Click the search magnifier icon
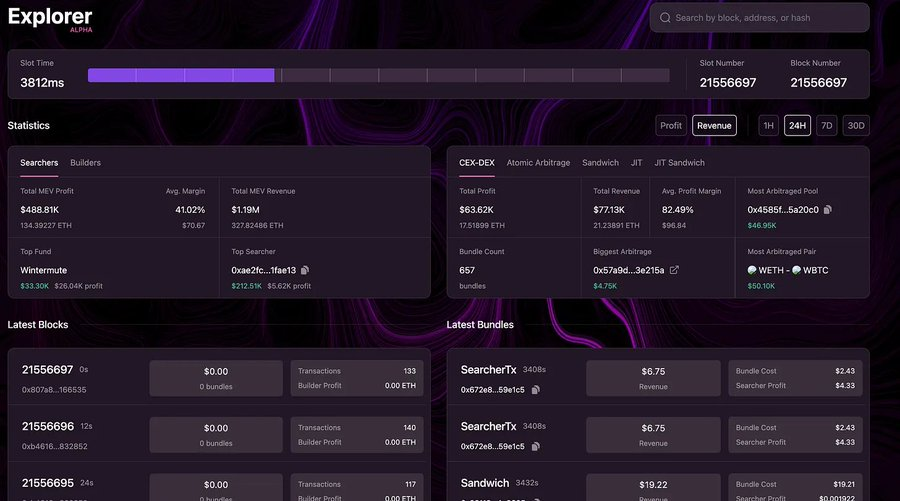The image size is (900, 501). click(x=665, y=18)
